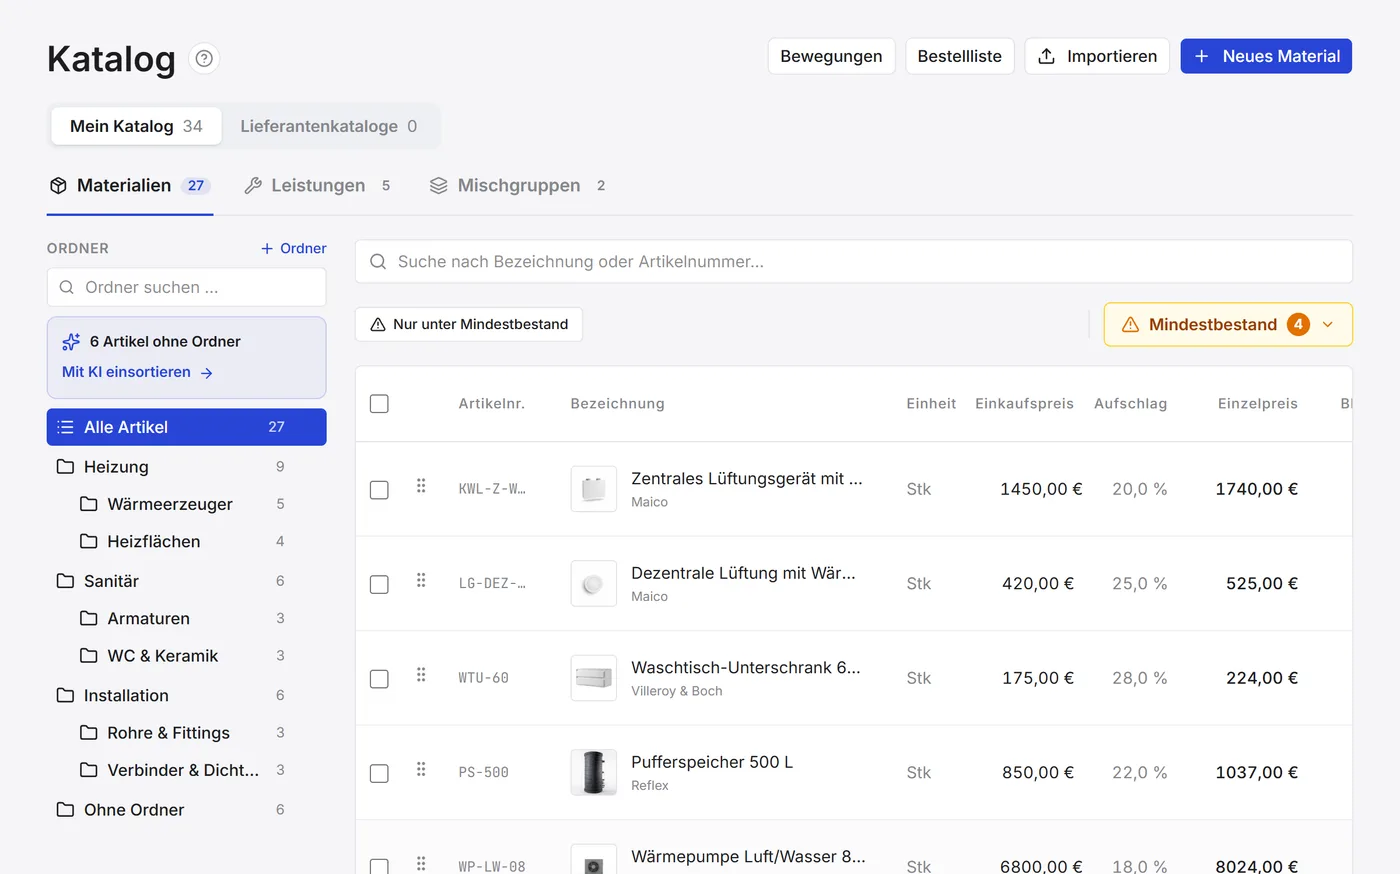Click the list icon beside Alle Artikel
1400x874 pixels.
66,427
